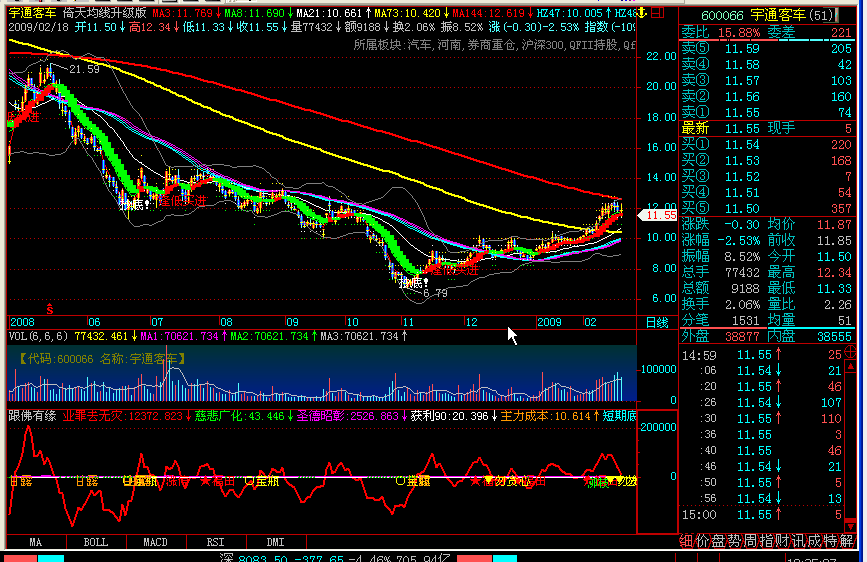Click the 量比 2.26 value

tap(838, 305)
